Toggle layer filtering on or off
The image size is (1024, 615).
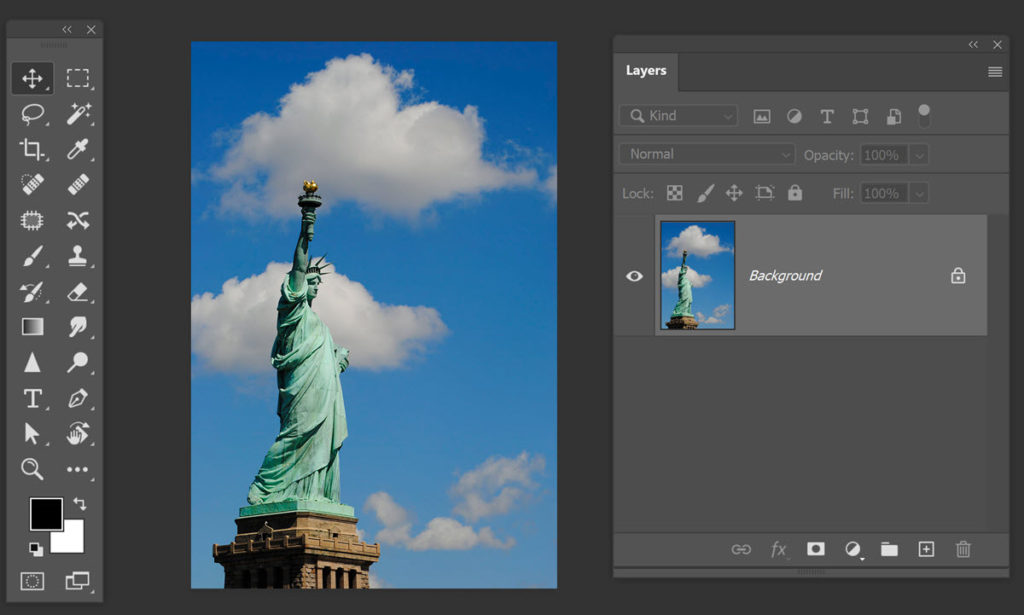[923, 116]
